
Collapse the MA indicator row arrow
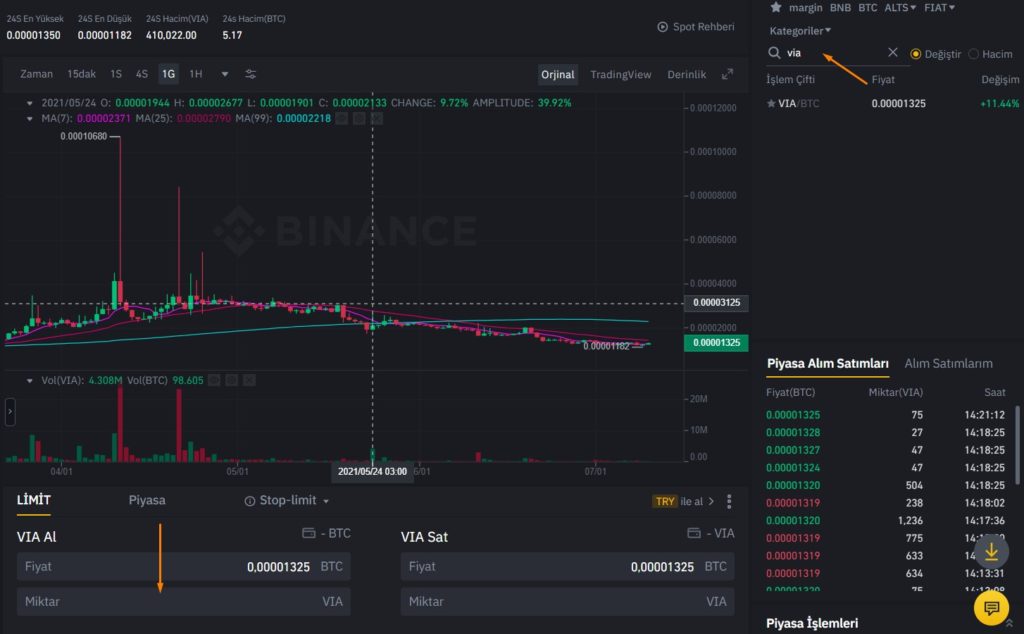click(x=29, y=119)
